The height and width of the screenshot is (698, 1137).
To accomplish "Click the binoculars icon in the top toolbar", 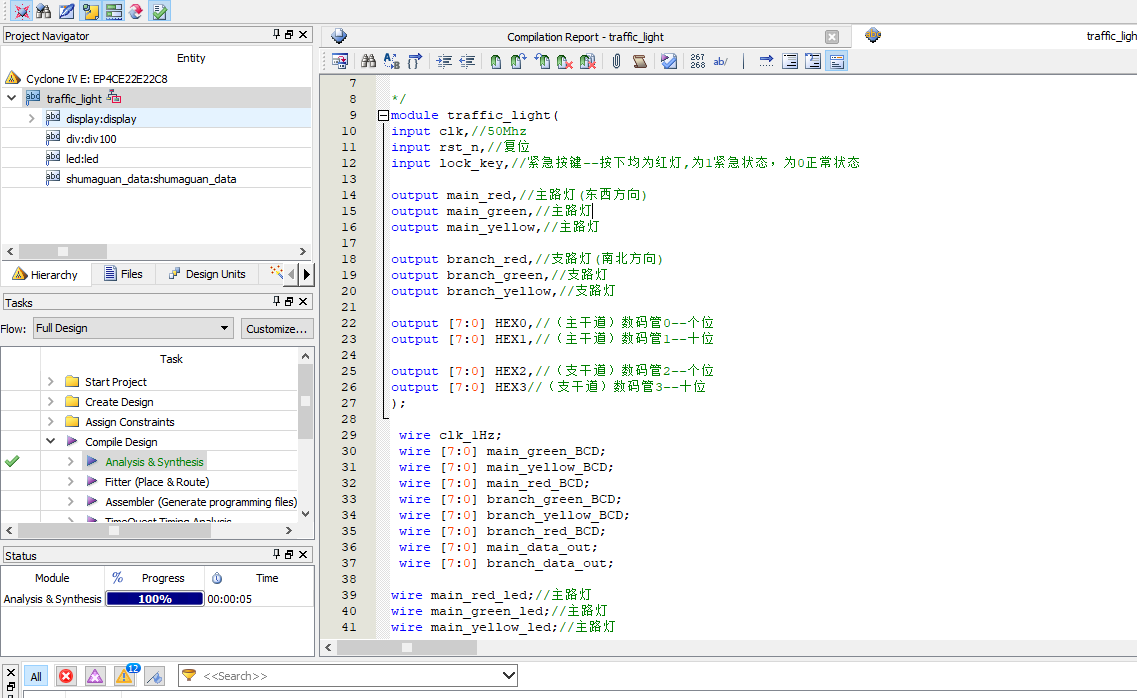I will coord(44,11).
